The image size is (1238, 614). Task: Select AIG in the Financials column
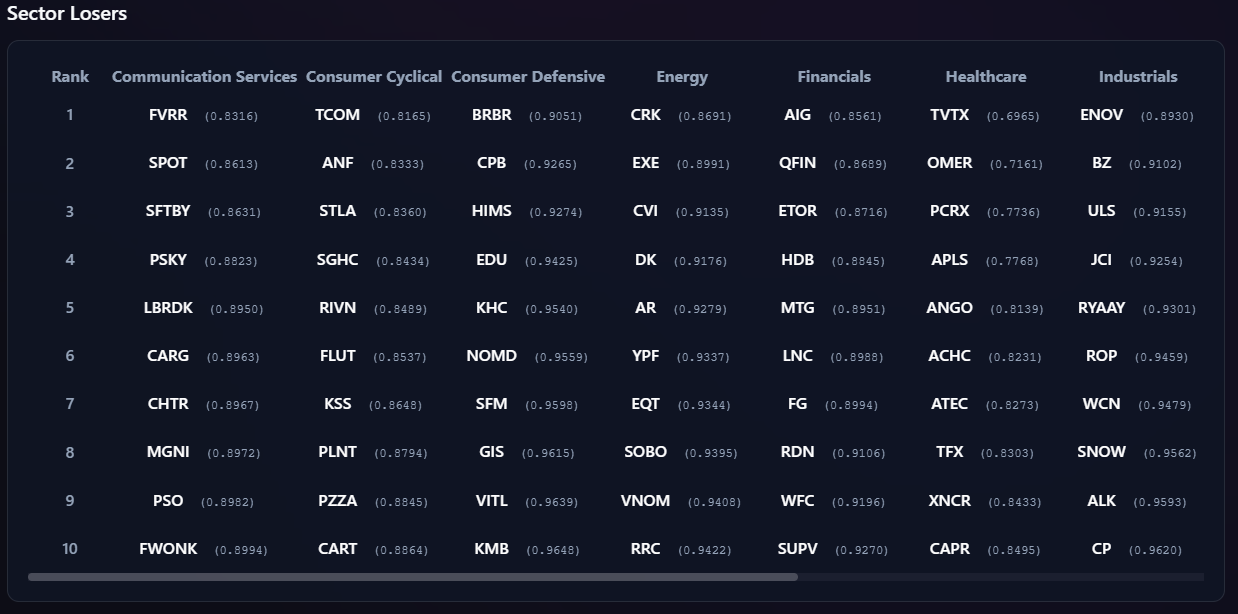click(797, 115)
